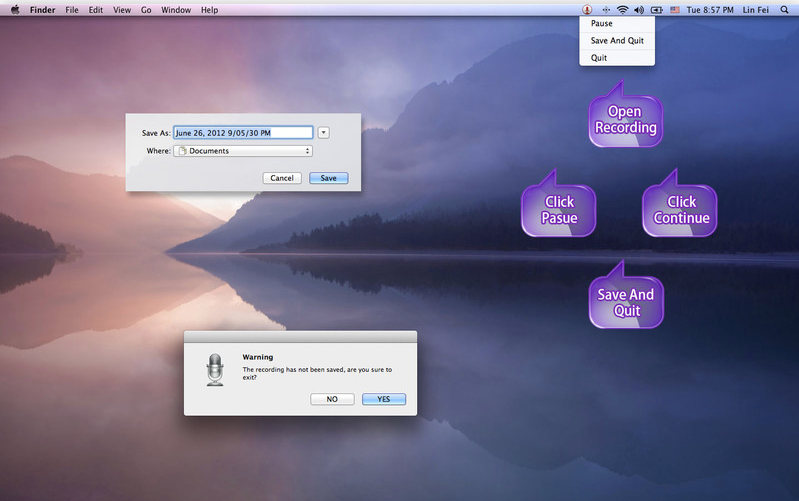Open the US flag input source menu
The image size is (799, 501).
(x=675, y=9)
